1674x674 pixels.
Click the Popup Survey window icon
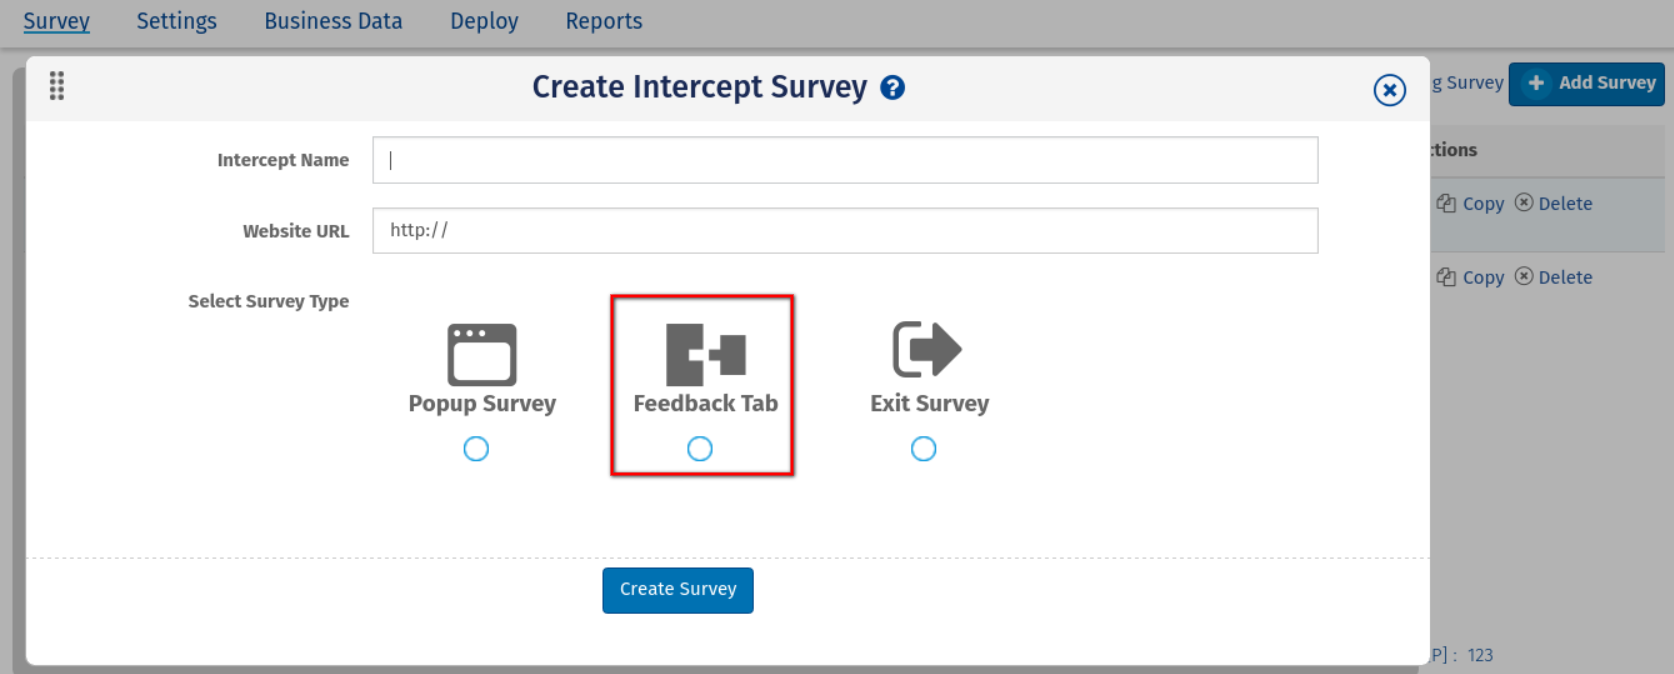click(482, 354)
